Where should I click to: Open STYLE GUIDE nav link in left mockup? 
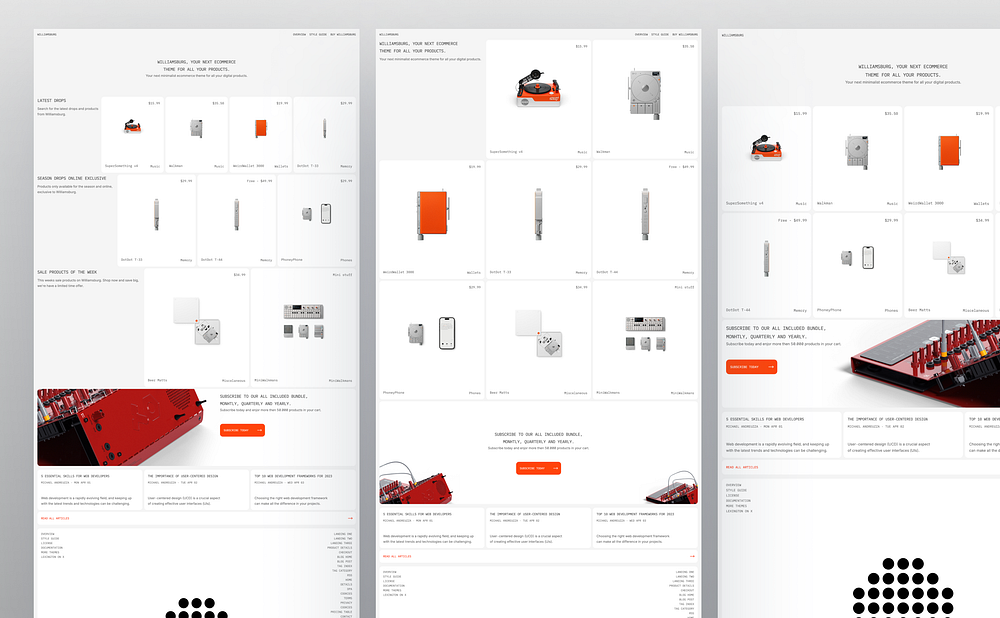[318, 34]
